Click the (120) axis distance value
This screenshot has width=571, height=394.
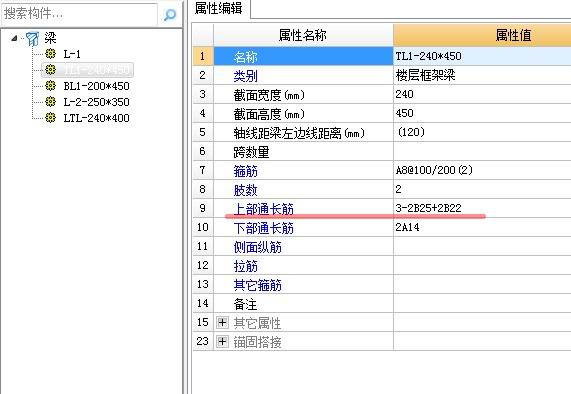[x=411, y=132]
